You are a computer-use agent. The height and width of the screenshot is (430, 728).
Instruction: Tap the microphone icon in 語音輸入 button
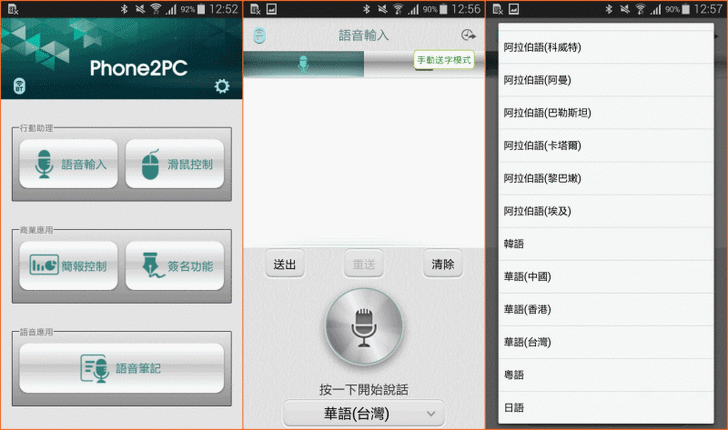[x=44, y=164]
